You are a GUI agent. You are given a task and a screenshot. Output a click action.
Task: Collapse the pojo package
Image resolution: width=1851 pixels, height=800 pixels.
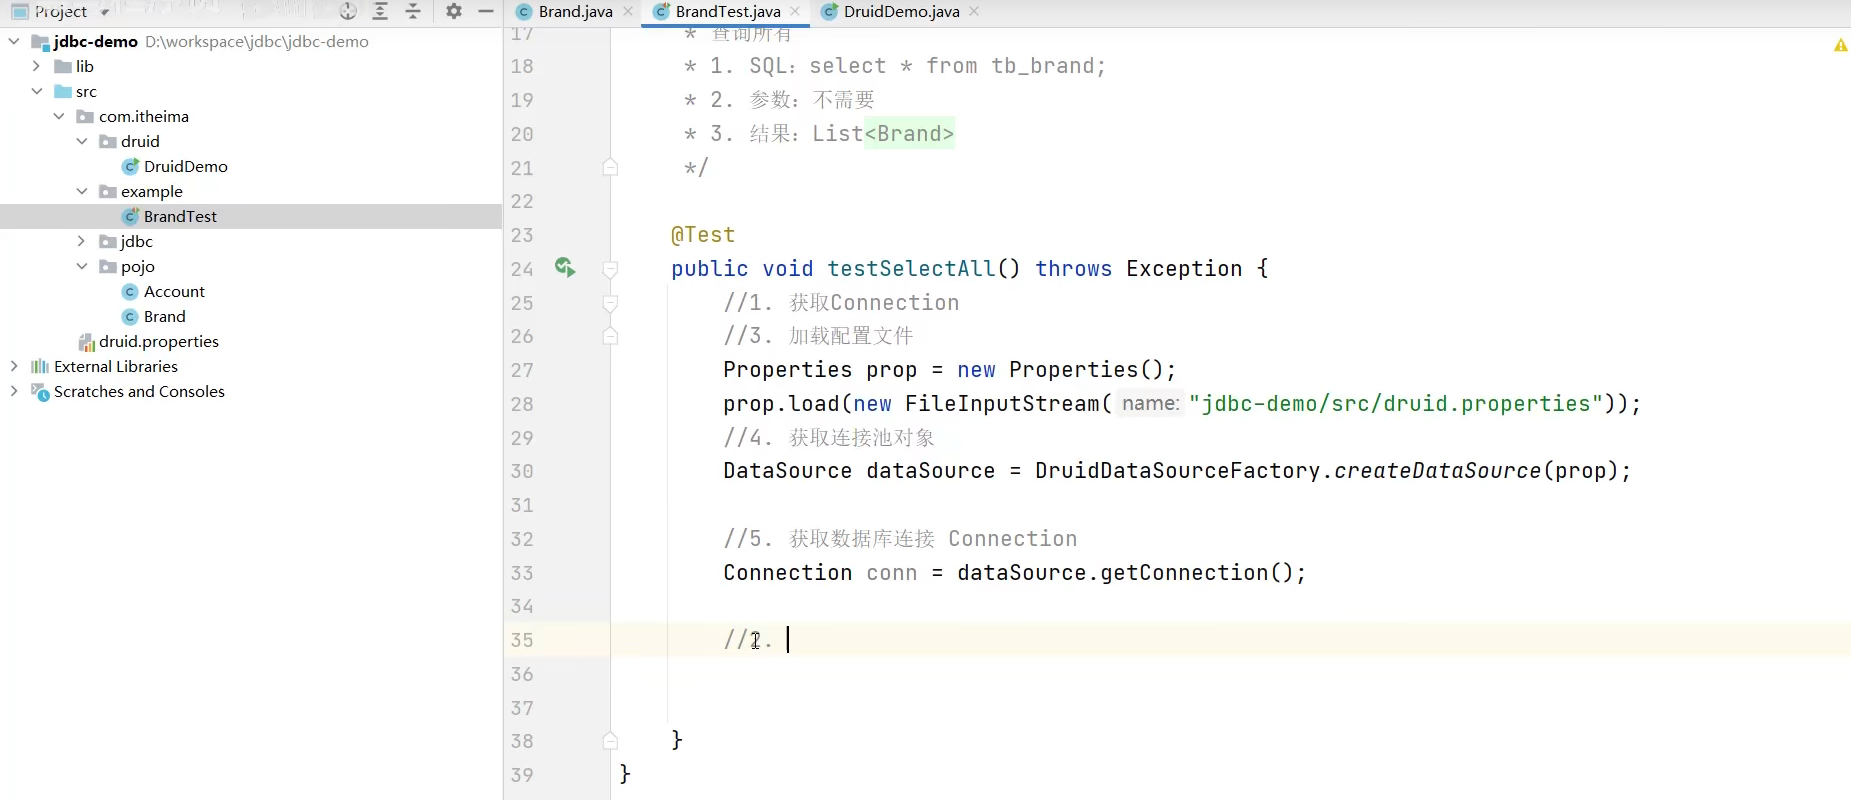[x=82, y=266]
